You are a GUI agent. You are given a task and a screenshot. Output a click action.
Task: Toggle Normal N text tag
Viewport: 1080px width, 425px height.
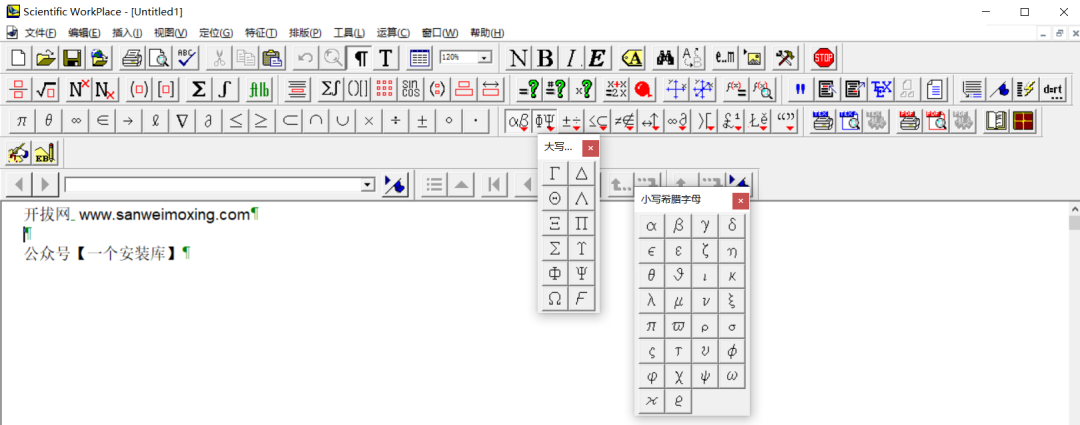pos(519,58)
